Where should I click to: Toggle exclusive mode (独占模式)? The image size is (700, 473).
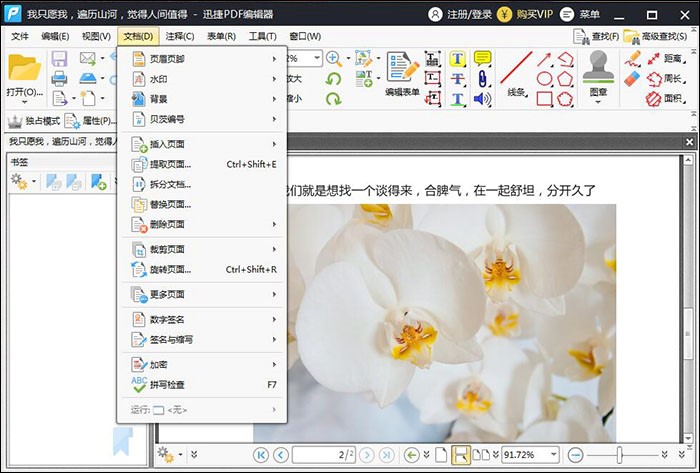35,121
